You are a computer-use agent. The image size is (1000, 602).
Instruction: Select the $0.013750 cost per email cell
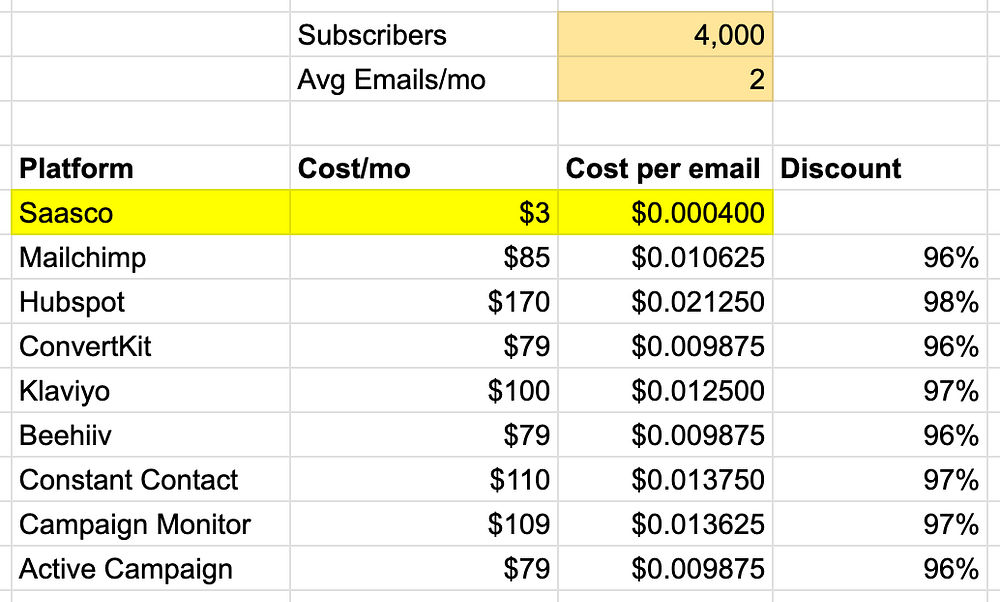click(665, 480)
